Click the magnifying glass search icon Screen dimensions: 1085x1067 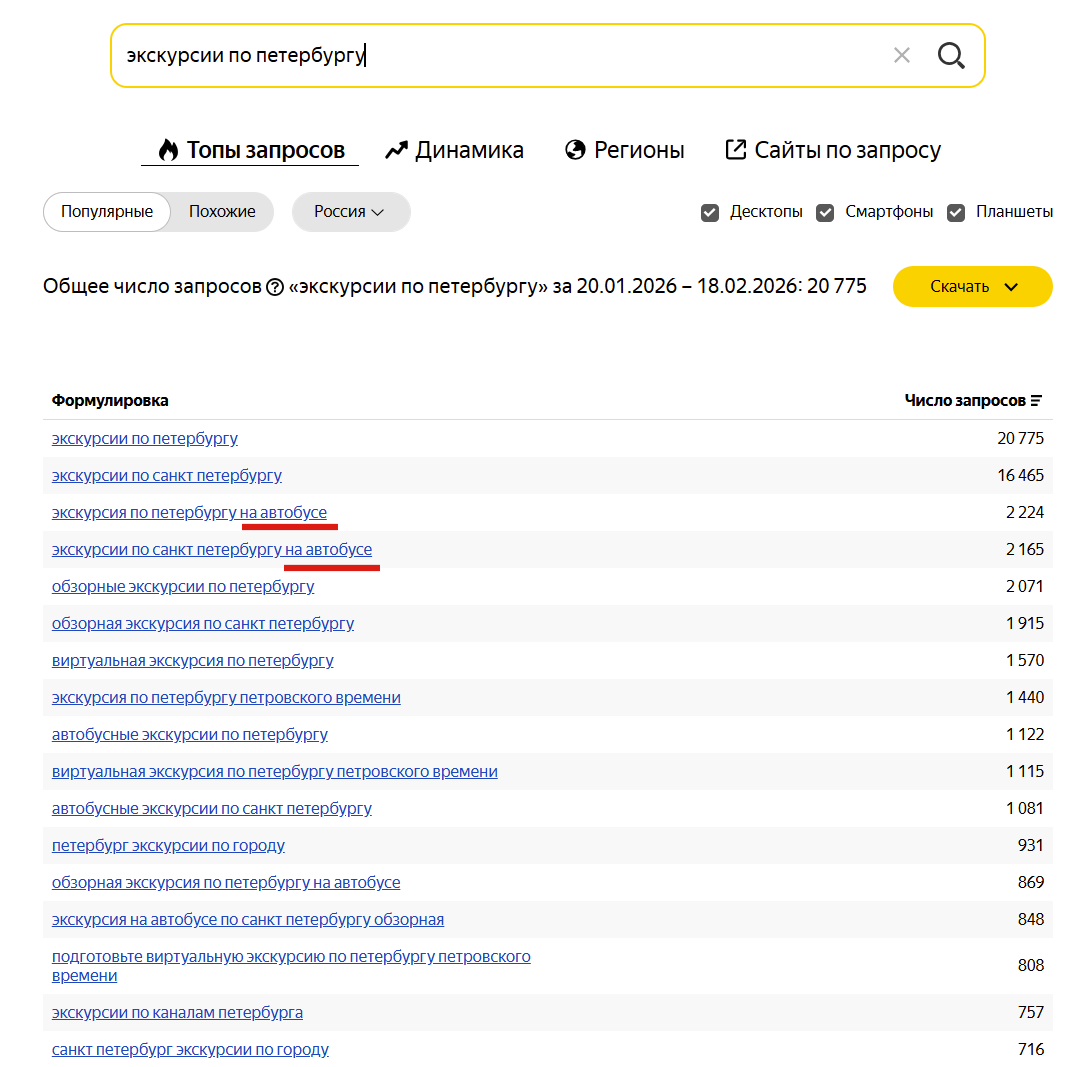click(x=950, y=55)
